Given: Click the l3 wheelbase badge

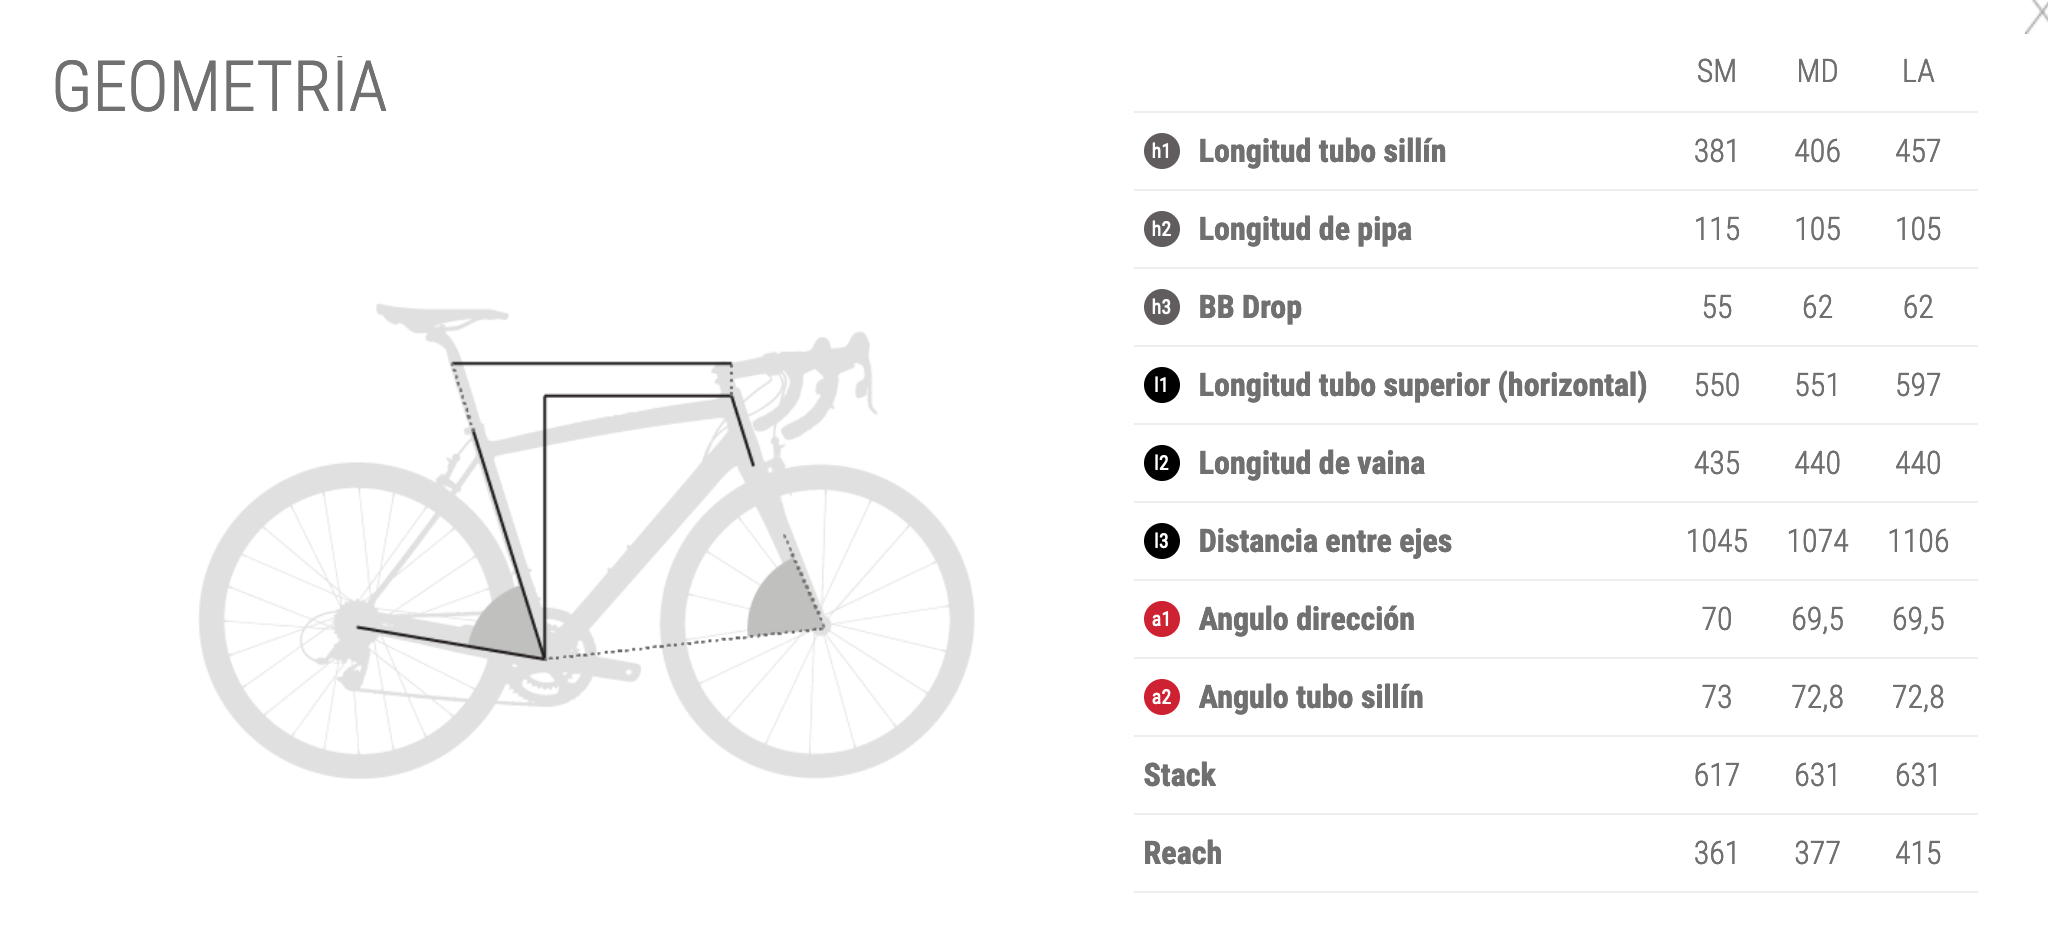Looking at the screenshot, I should tap(1161, 541).
